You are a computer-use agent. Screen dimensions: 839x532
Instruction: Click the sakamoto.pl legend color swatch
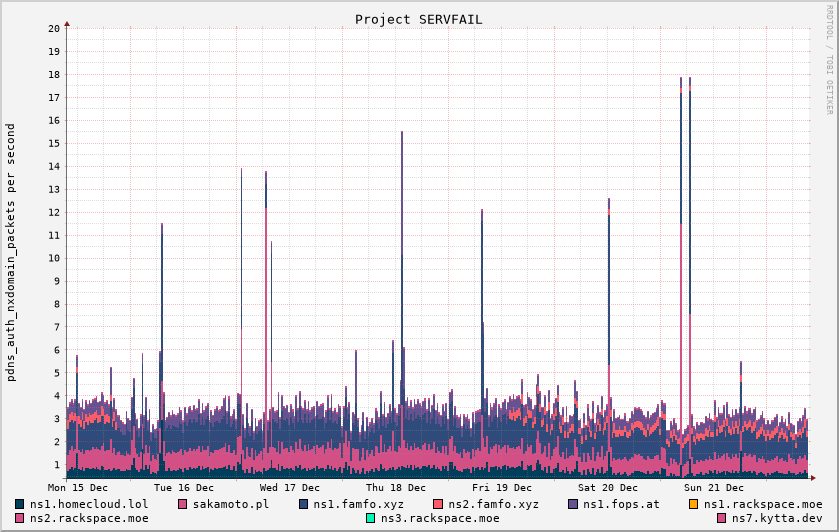(183, 504)
